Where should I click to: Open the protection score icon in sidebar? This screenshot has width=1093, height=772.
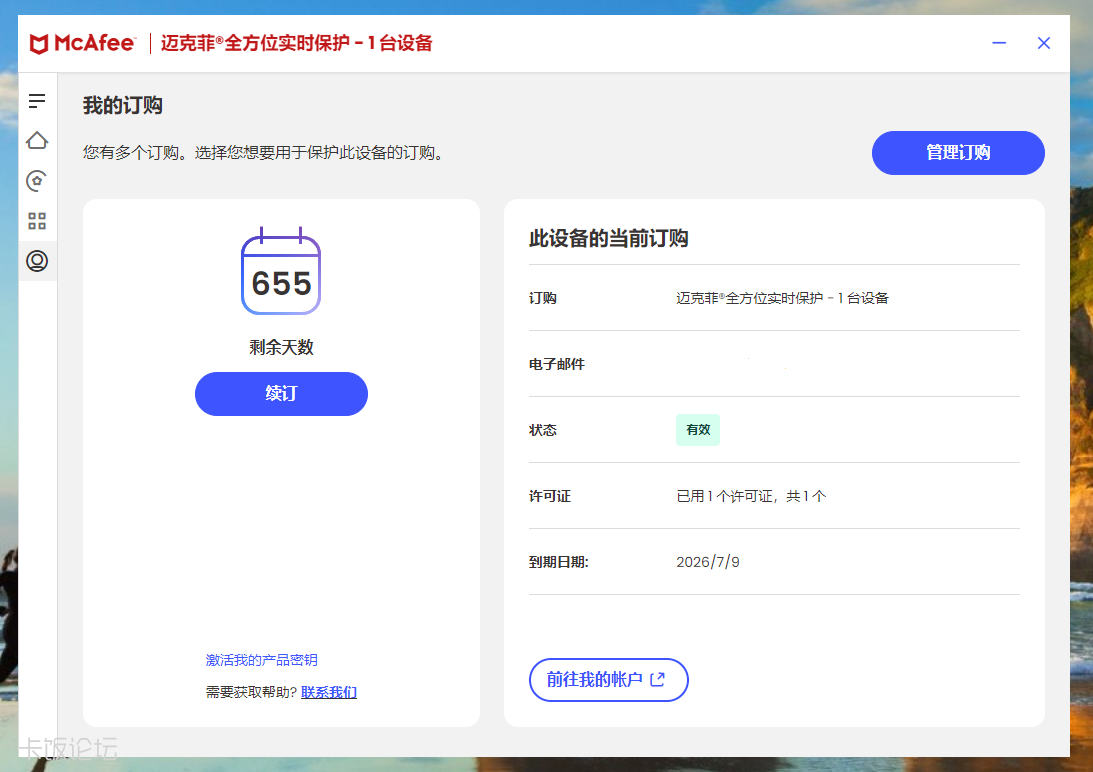pyautogui.click(x=37, y=181)
